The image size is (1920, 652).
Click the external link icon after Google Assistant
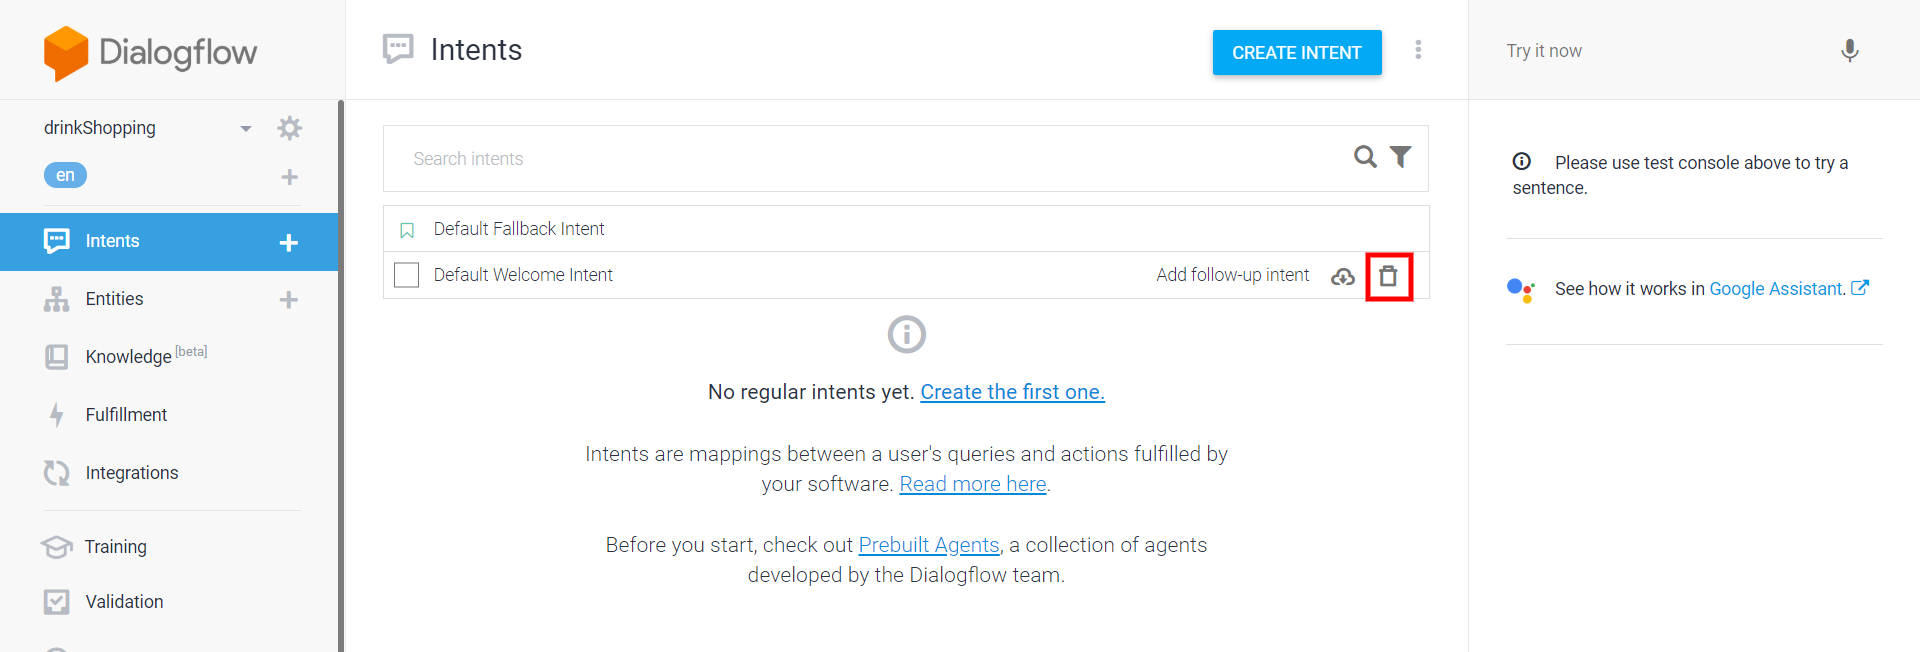click(1860, 288)
